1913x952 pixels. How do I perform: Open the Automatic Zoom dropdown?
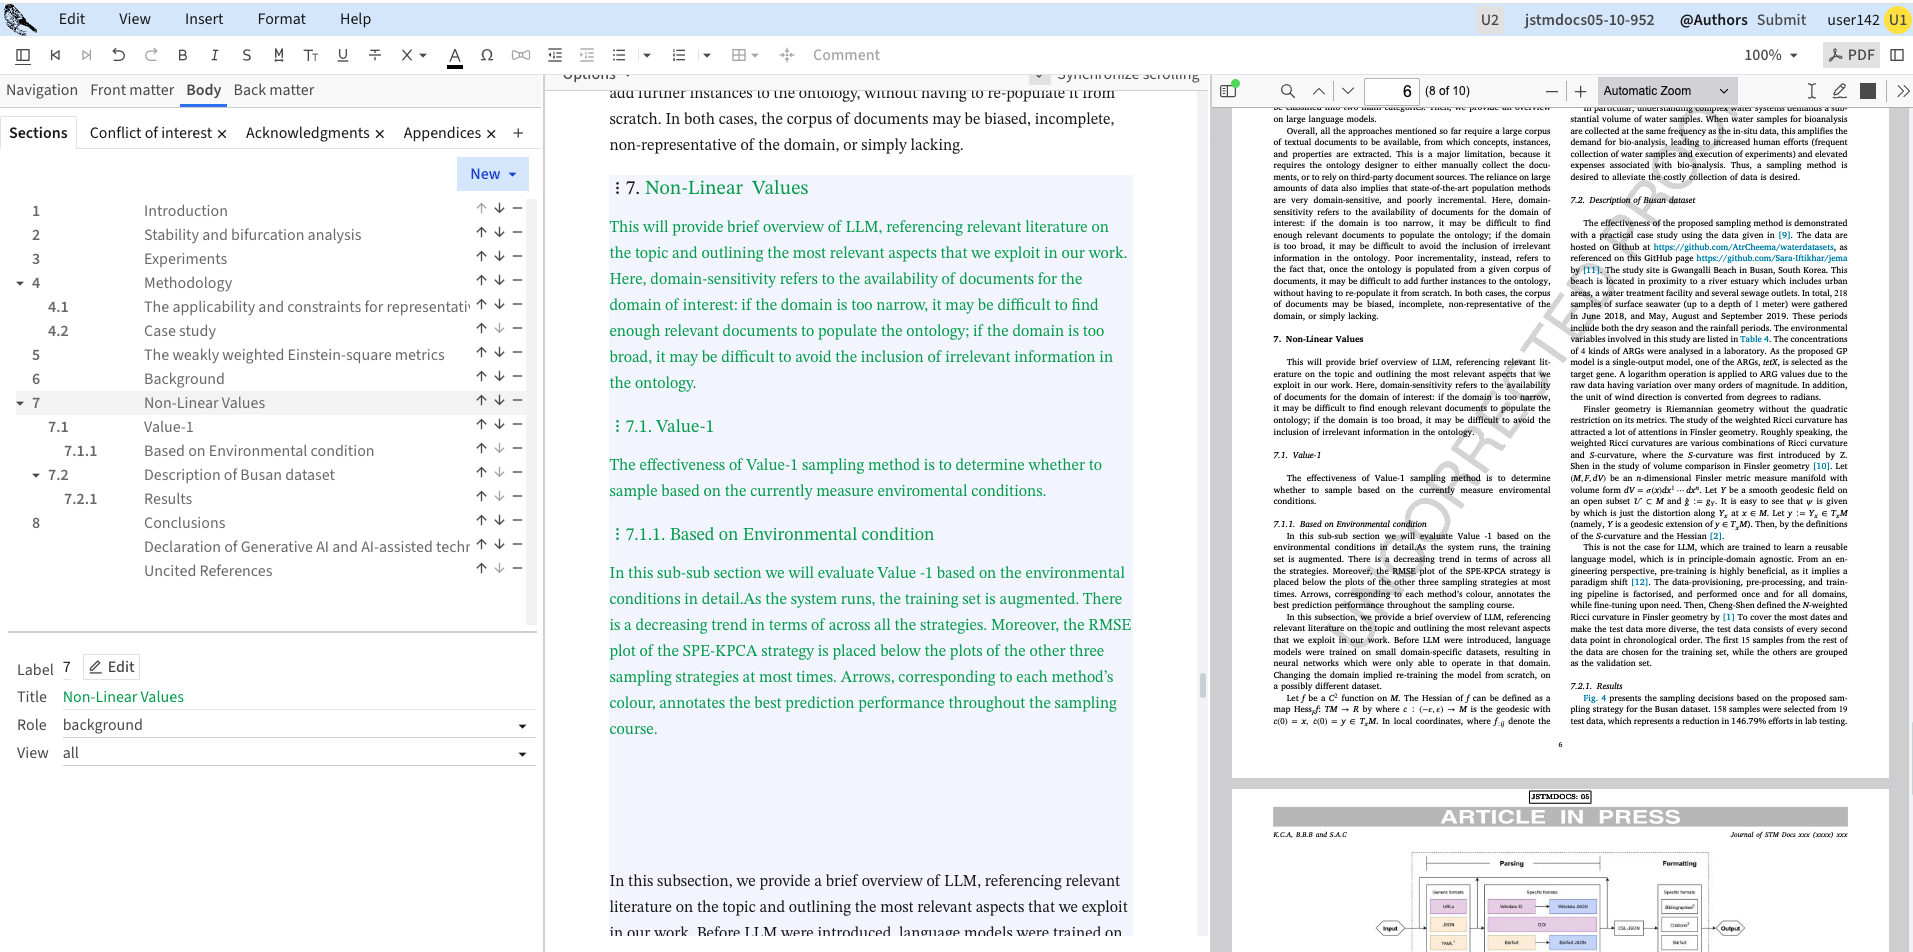1665,91
